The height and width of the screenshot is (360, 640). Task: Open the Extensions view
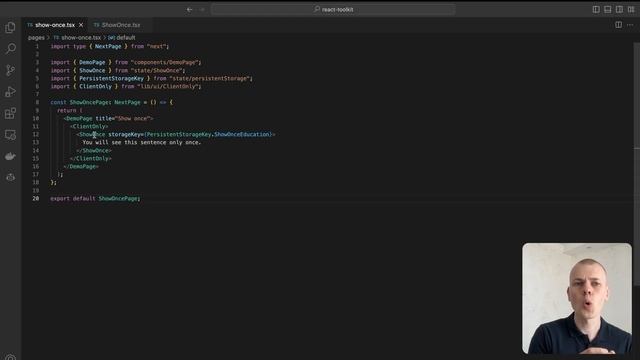(x=10, y=113)
